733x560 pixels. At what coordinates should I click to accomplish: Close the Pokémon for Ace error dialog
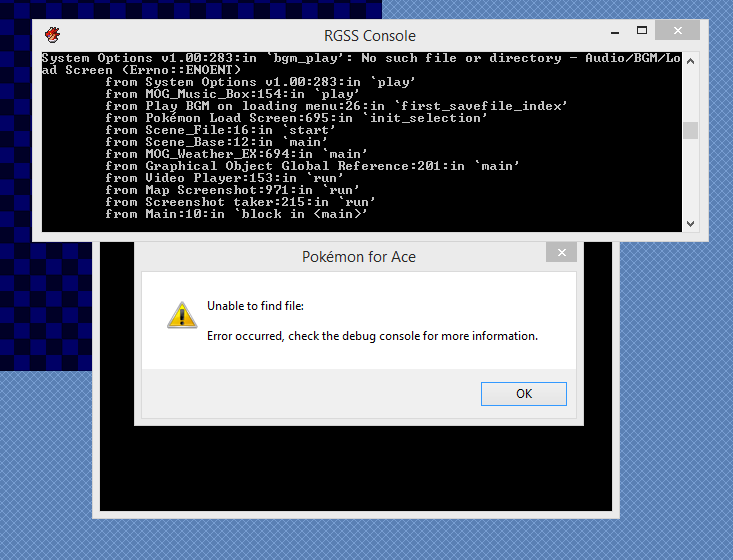[561, 252]
